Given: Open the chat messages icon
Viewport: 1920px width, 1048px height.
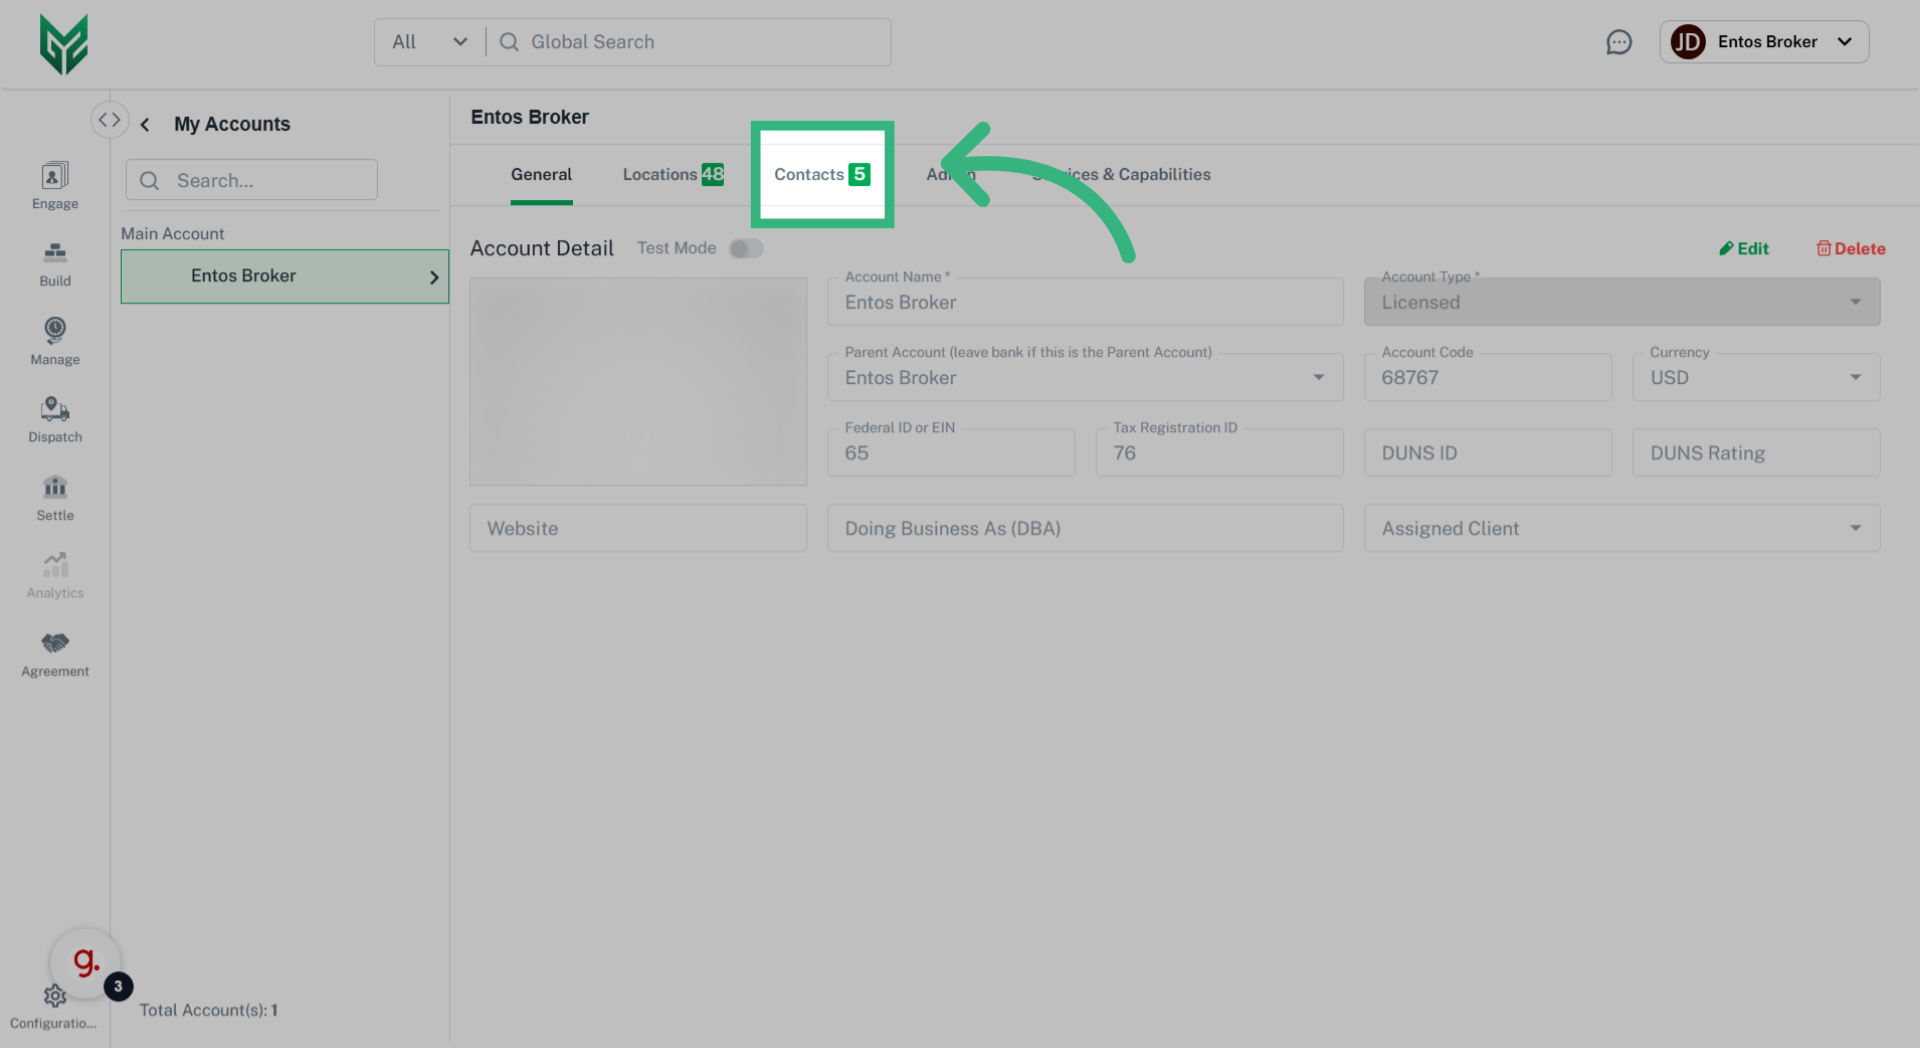Looking at the screenshot, I should (x=1618, y=42).
